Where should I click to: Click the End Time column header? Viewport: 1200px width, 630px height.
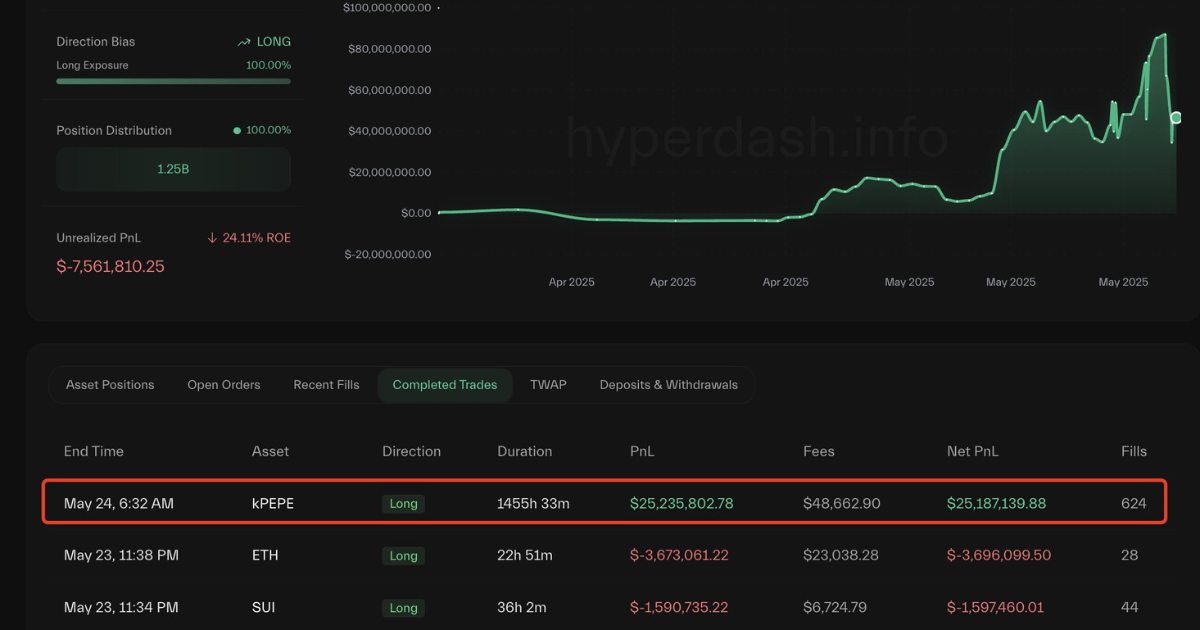click(93, 451)
